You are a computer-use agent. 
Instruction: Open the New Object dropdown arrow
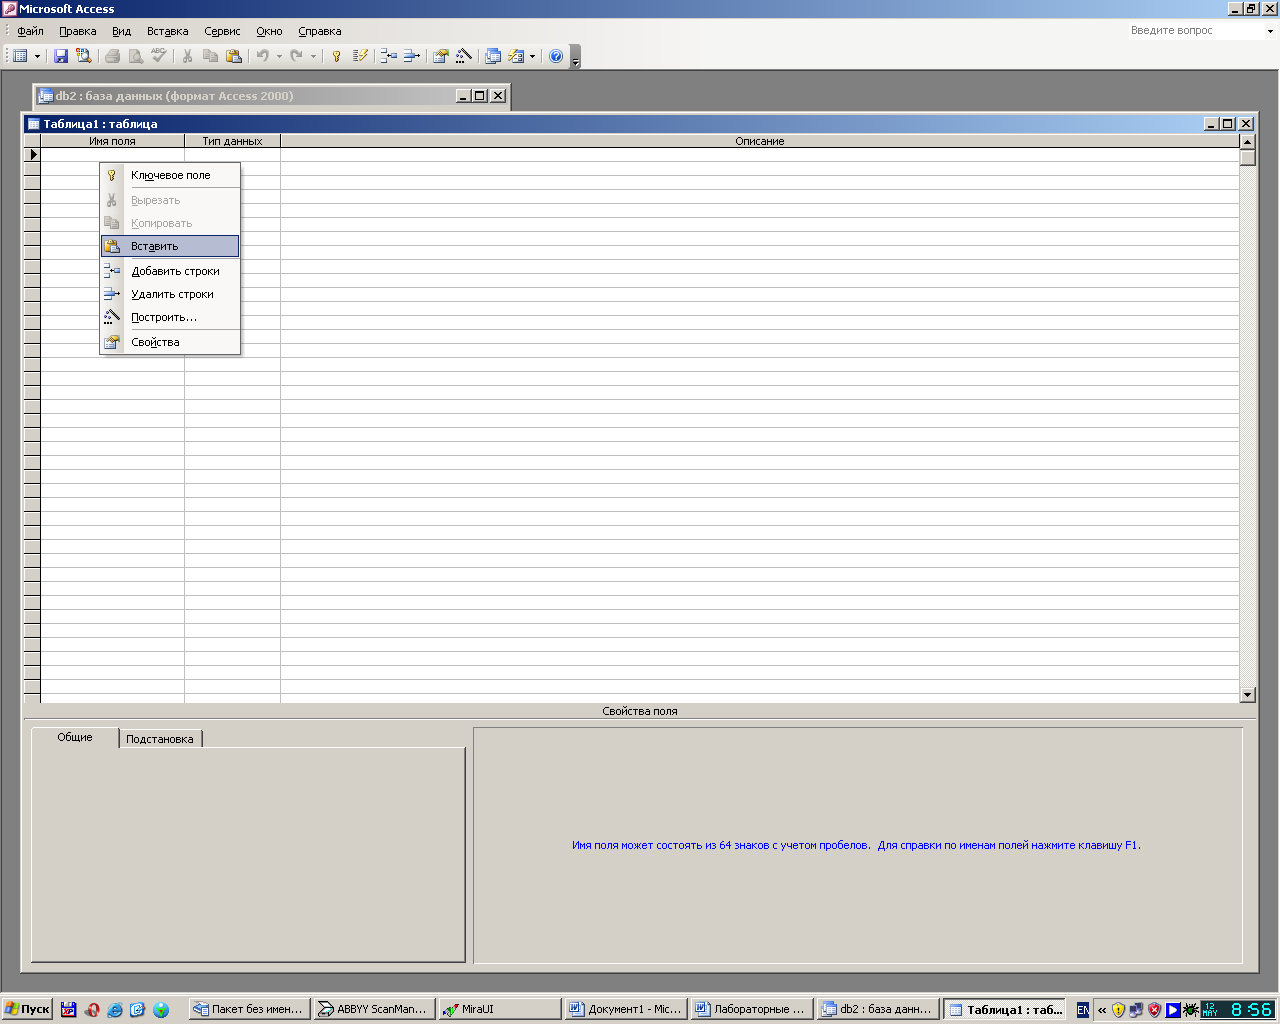click(532, 56)
